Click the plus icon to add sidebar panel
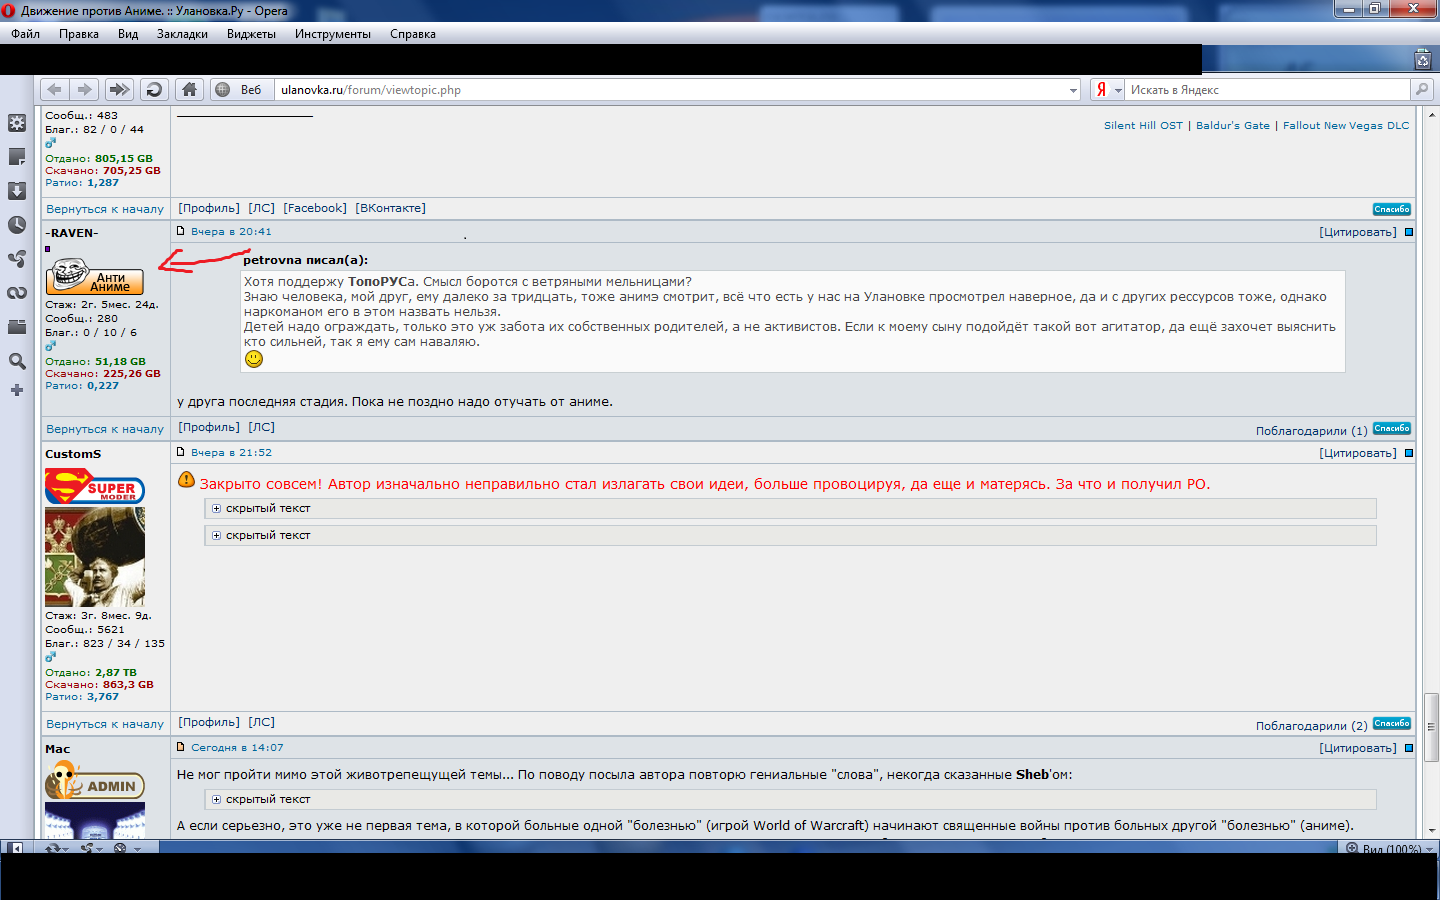 pyautogui.click(x=17, y=390)
